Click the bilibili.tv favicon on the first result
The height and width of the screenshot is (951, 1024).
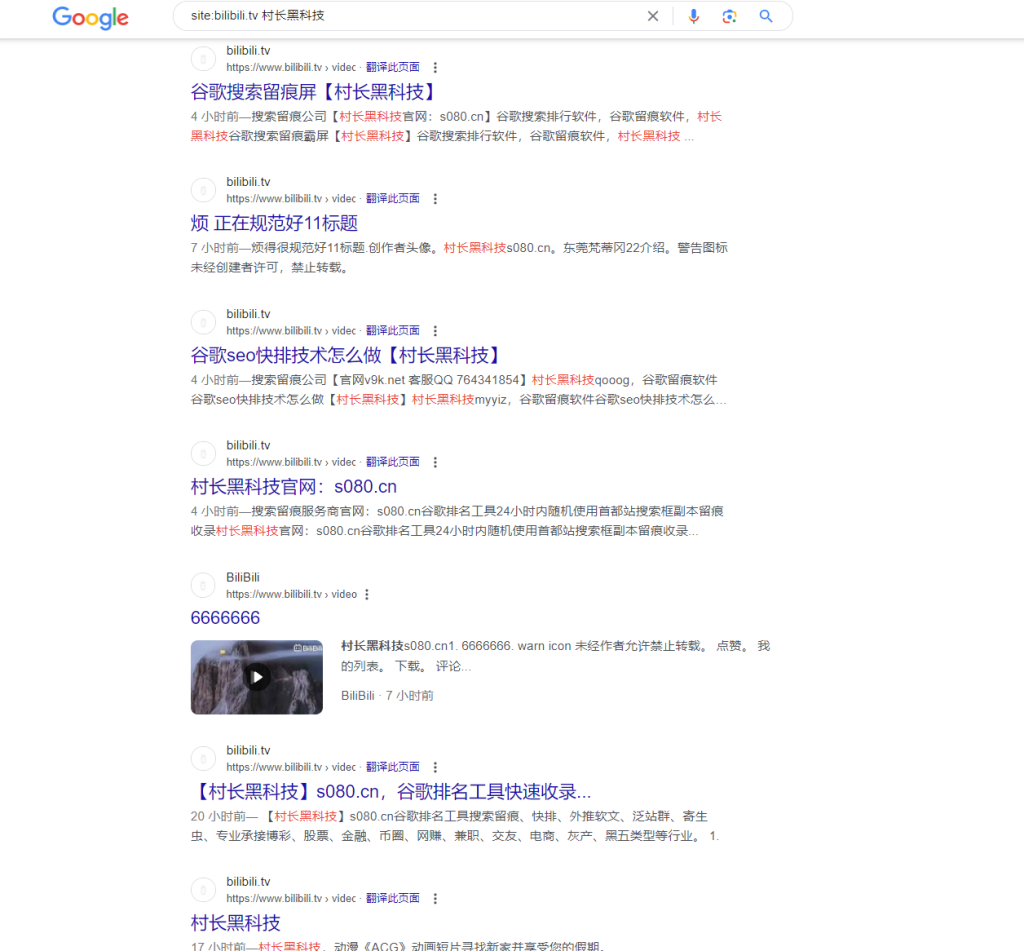[203, 58]
